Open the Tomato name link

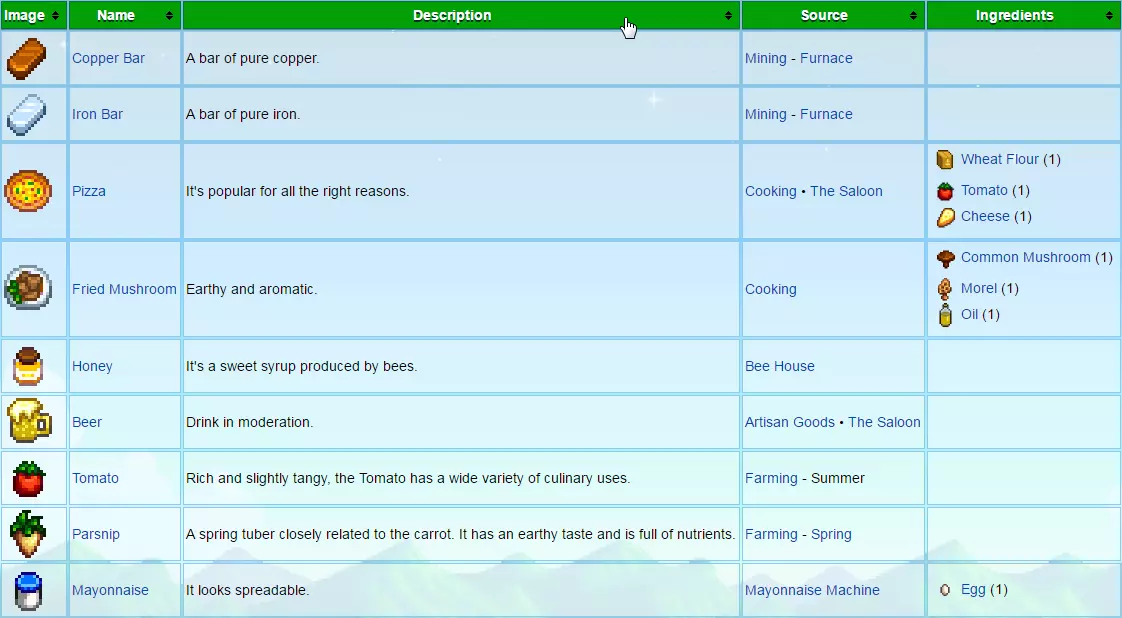click(x=95, y=478)
